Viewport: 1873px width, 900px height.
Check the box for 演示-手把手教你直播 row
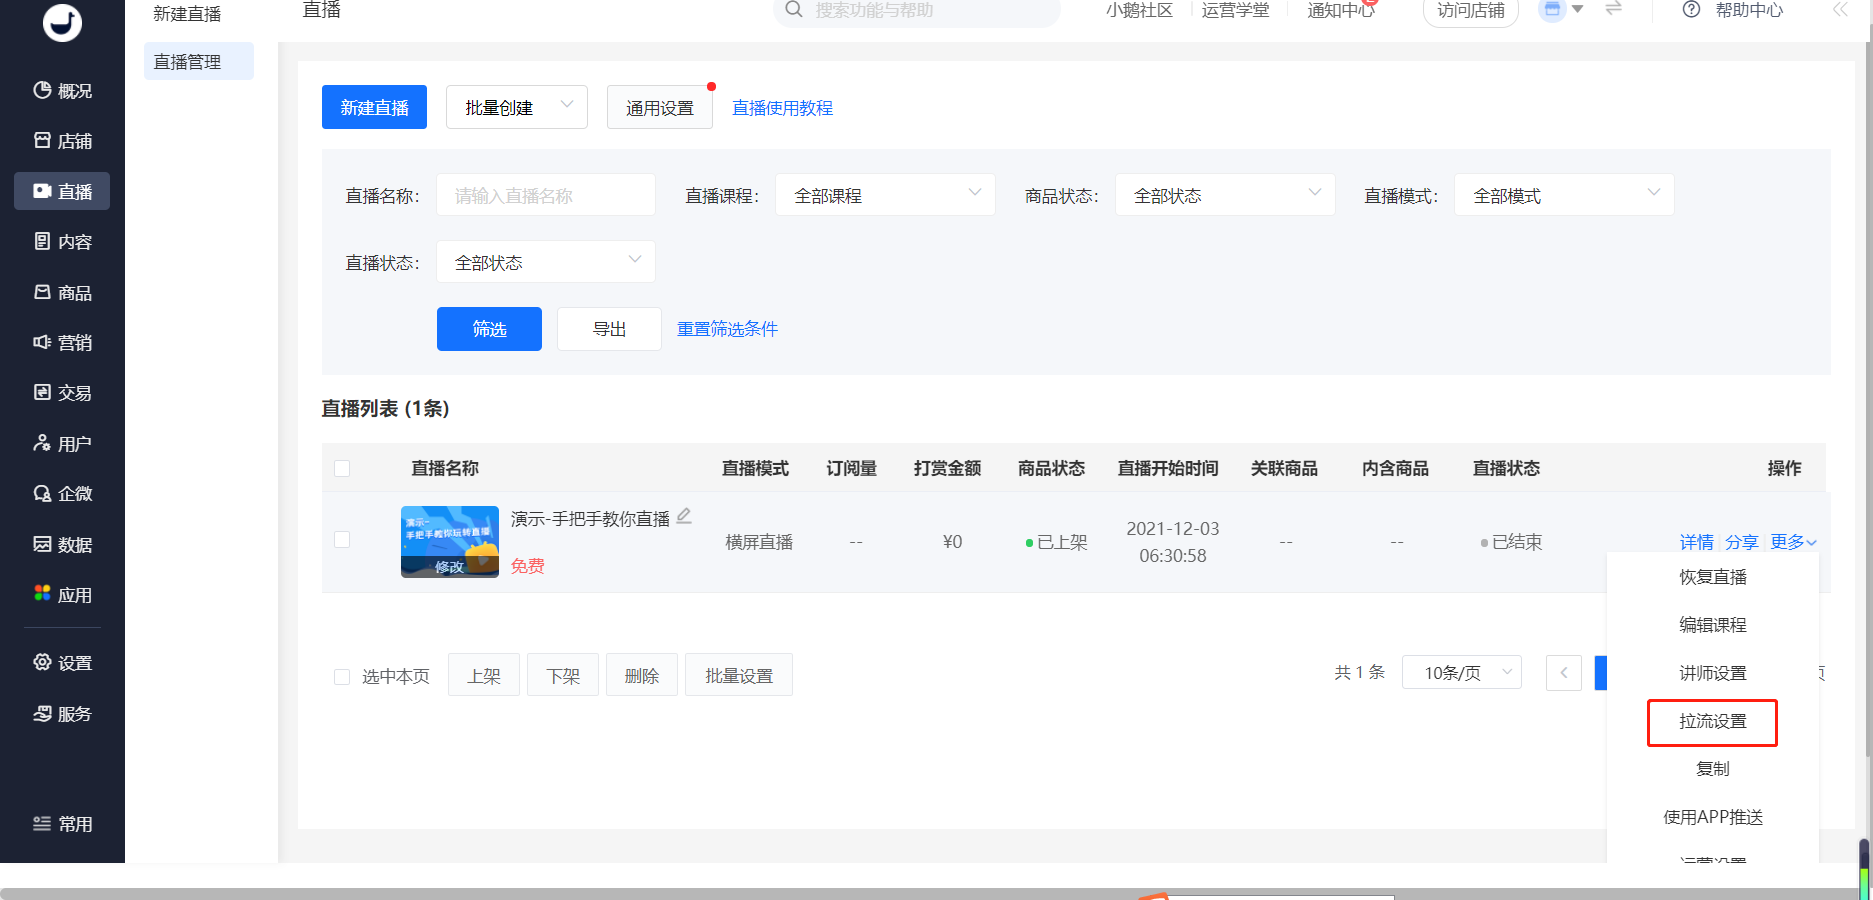pos(342,540)
